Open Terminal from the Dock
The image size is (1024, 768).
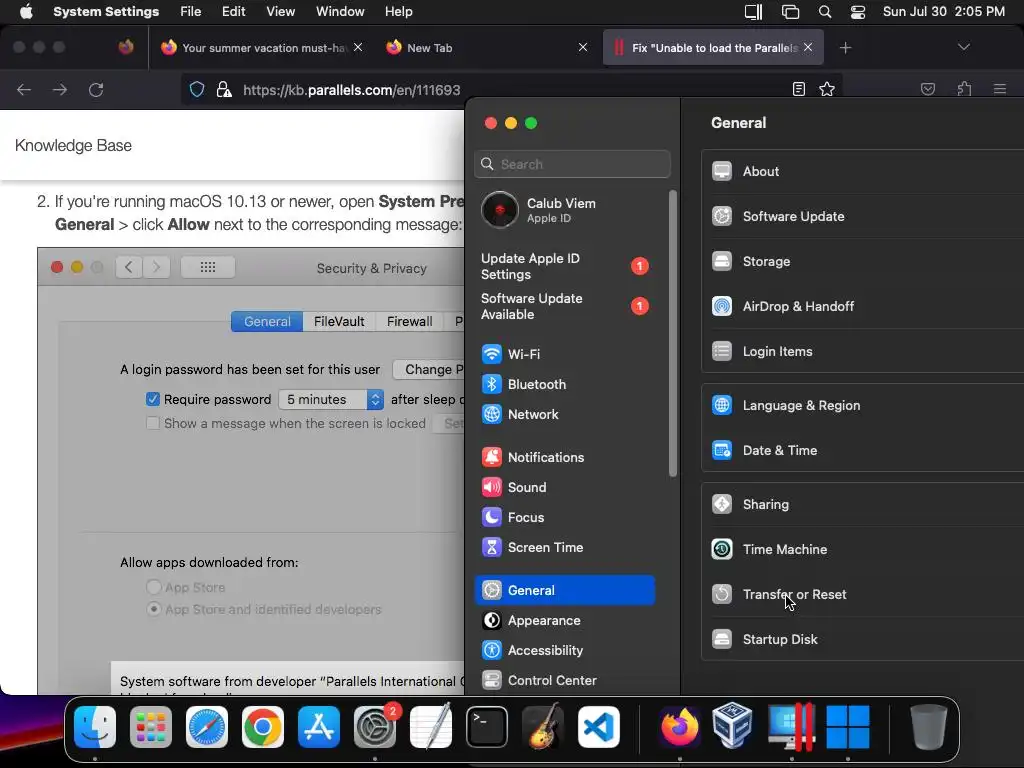point(487,727)
